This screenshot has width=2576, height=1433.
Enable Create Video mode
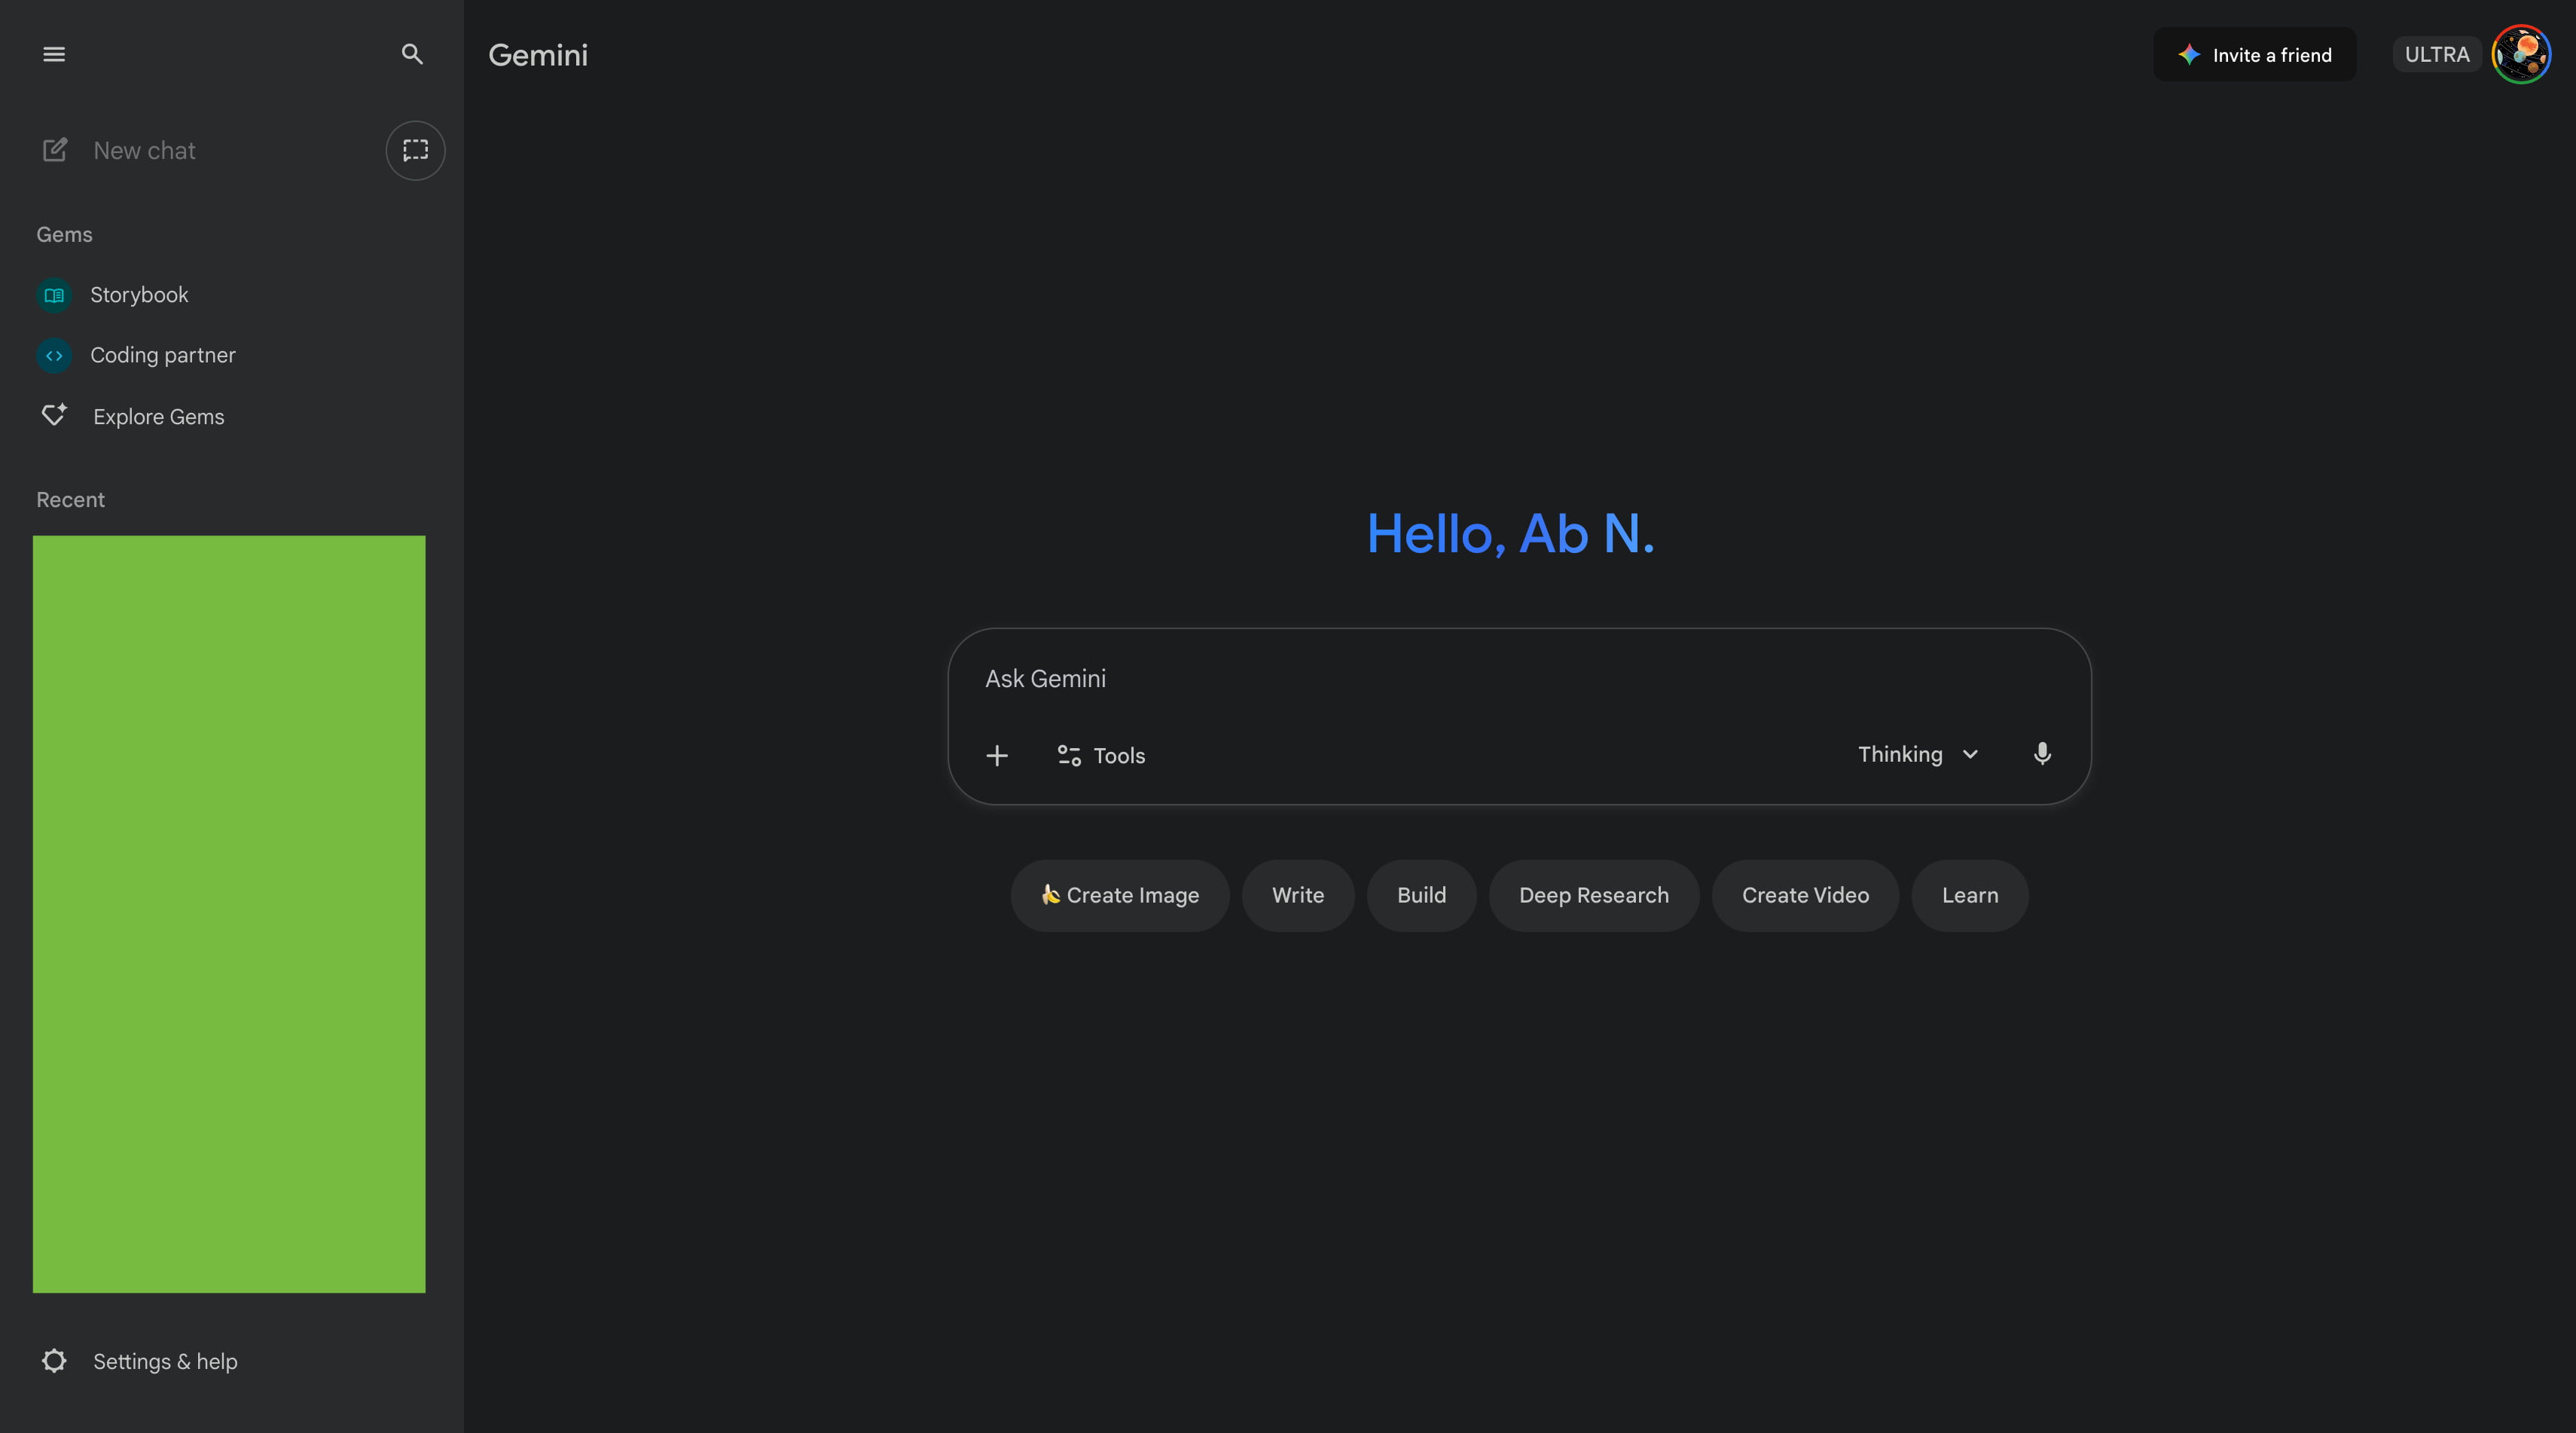(x=1805, y=895)
